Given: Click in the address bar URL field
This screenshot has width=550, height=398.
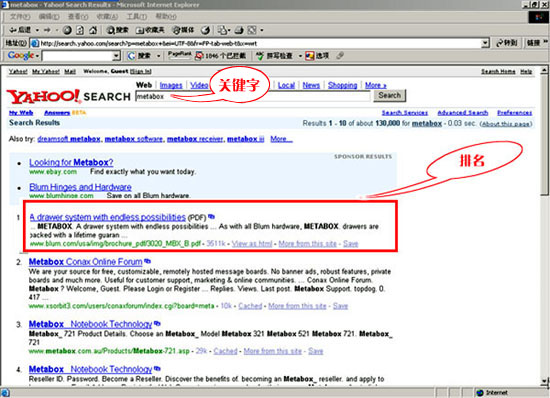Looking at the screenshot, I should pos(256,43).
